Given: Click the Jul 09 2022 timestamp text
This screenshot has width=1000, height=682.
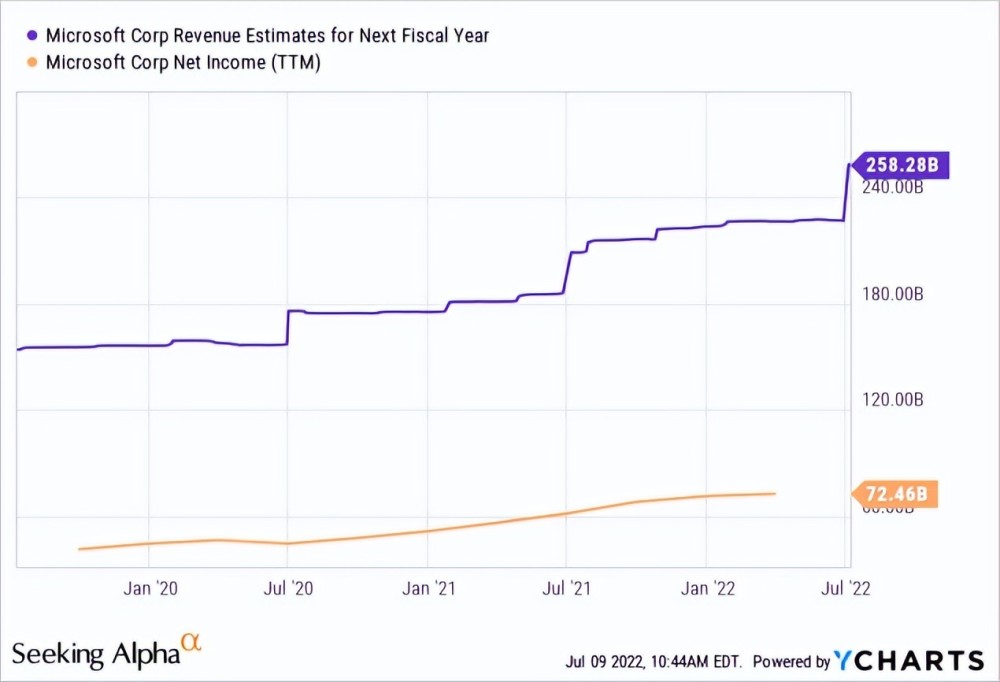Looking at the screenshot, I should pos(653,662).
